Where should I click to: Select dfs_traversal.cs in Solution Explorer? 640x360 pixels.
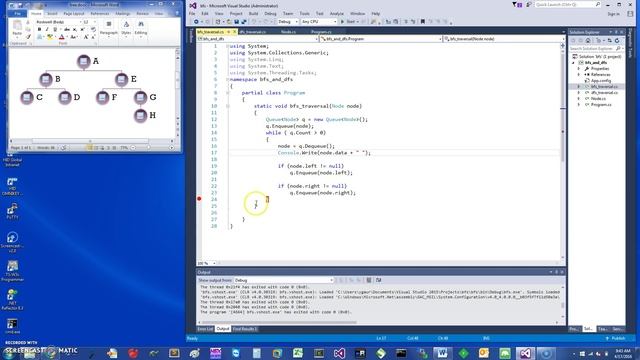(x=604, y=93)
